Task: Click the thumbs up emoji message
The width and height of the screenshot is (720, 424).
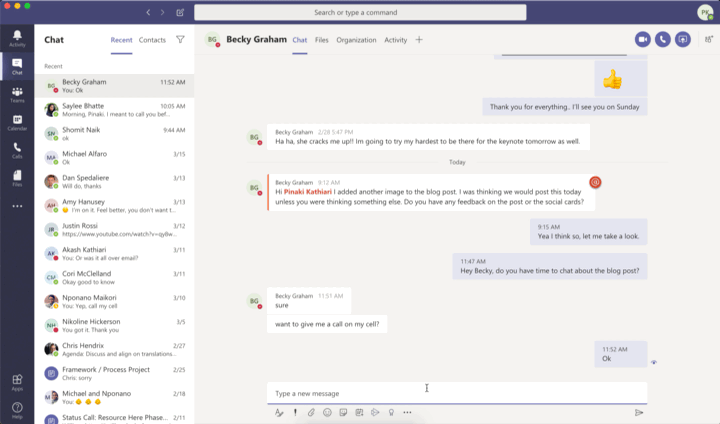Action: [x=621, y=79]
